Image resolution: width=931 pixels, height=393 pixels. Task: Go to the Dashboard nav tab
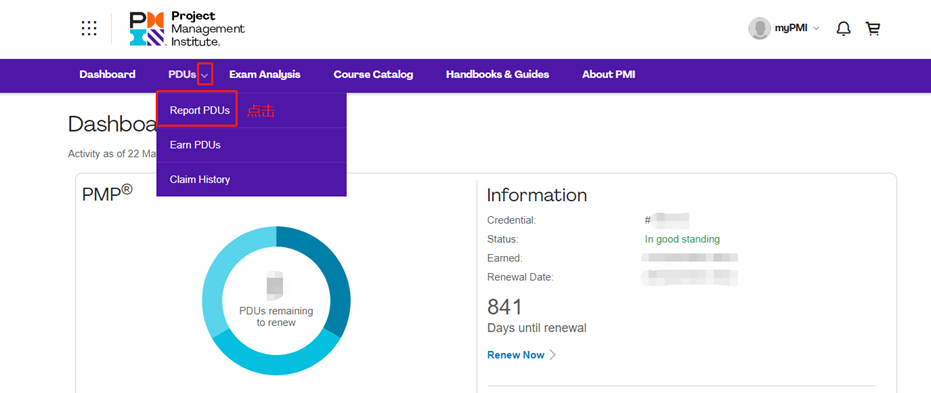tap(107, 75)
